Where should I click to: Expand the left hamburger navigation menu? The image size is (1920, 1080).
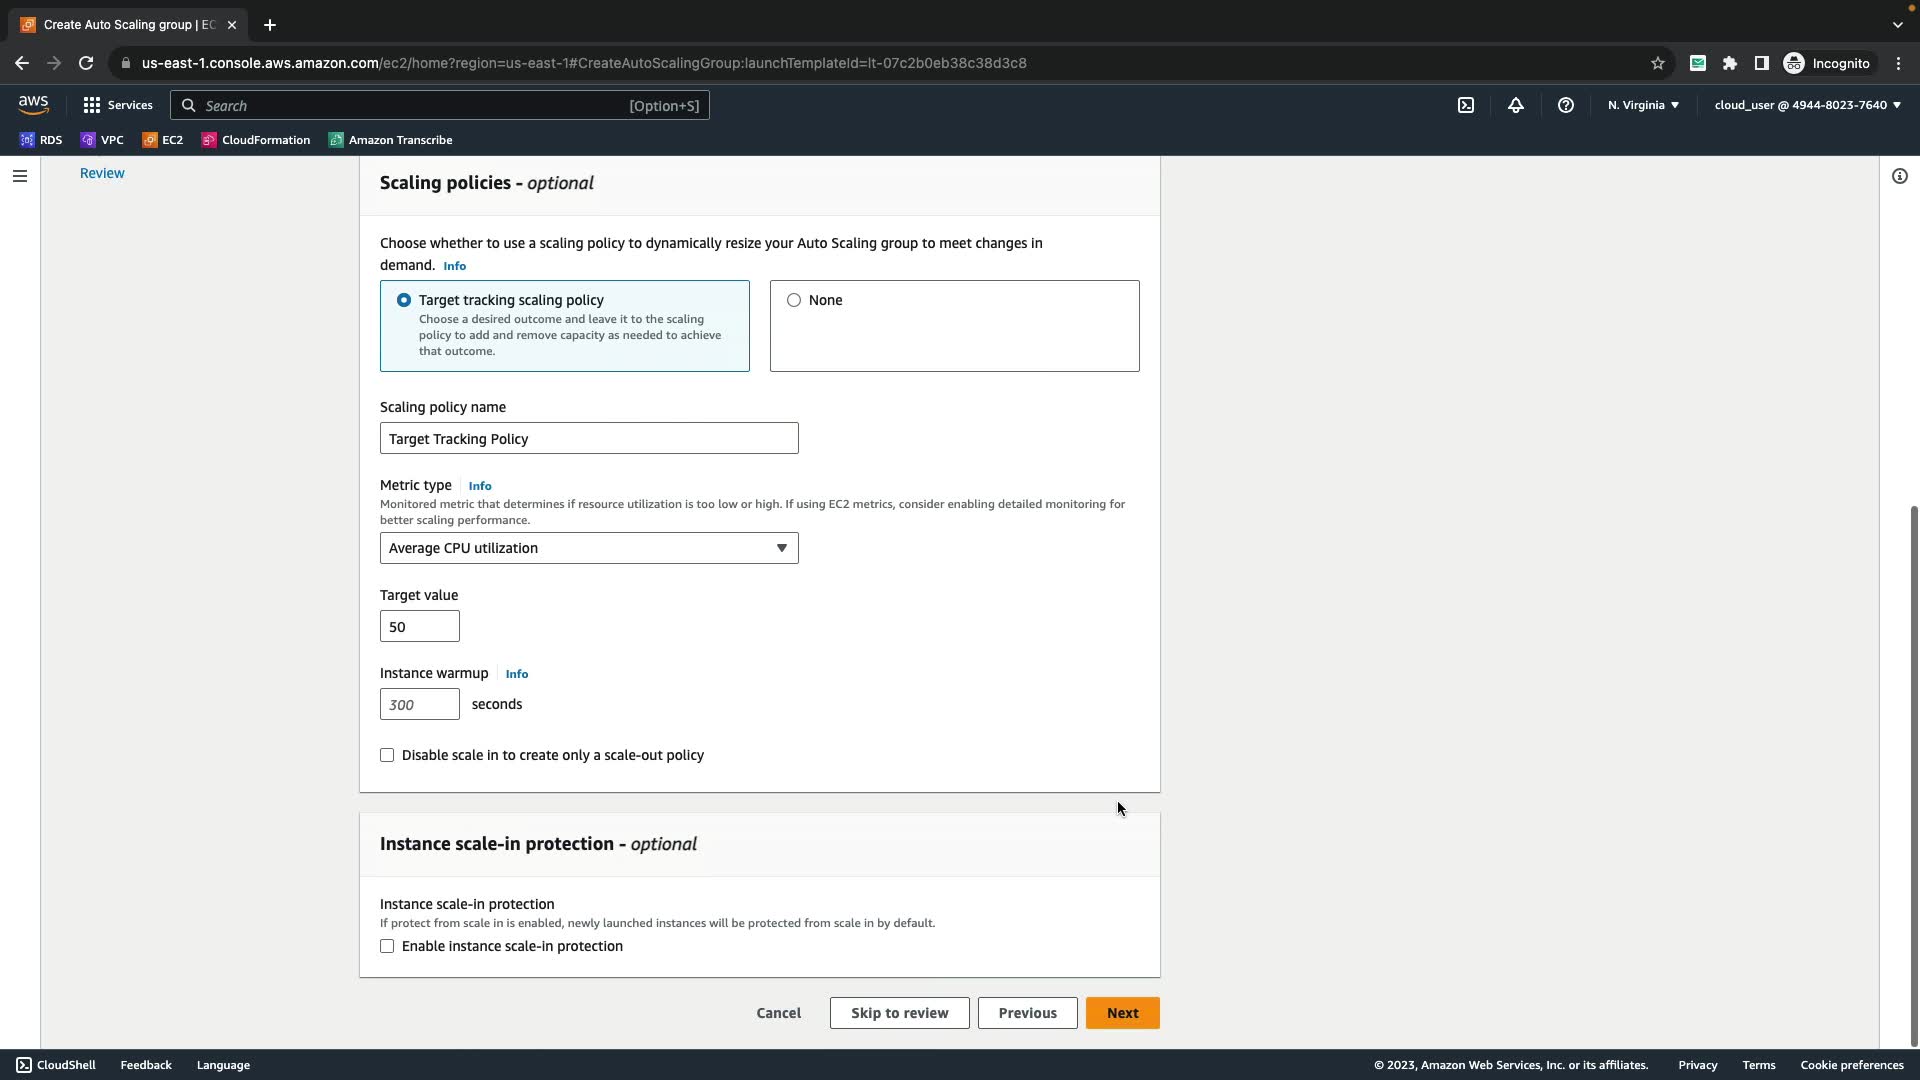(19, 176)
